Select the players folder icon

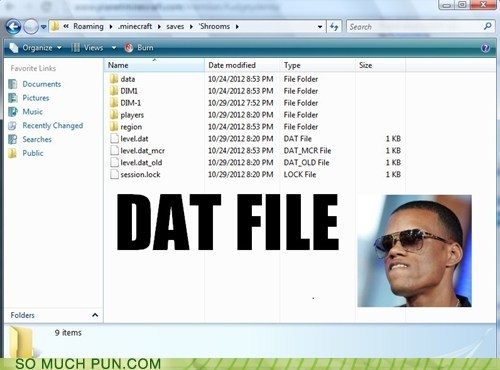(x=114, y=115)
